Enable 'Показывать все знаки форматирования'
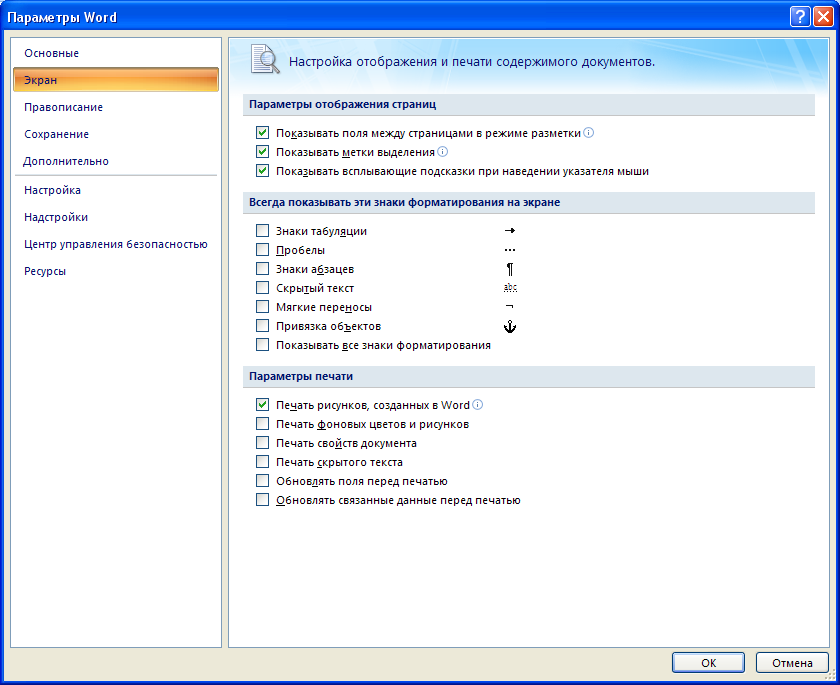Image resolution: width=840 pixels, height=685 pixels. point(262,345)
